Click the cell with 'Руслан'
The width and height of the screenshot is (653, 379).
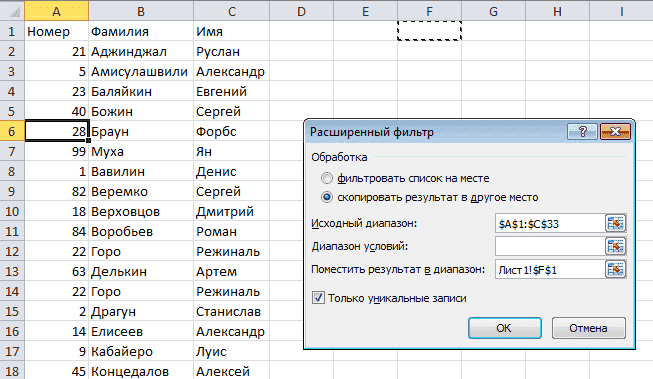coord(232,51)
